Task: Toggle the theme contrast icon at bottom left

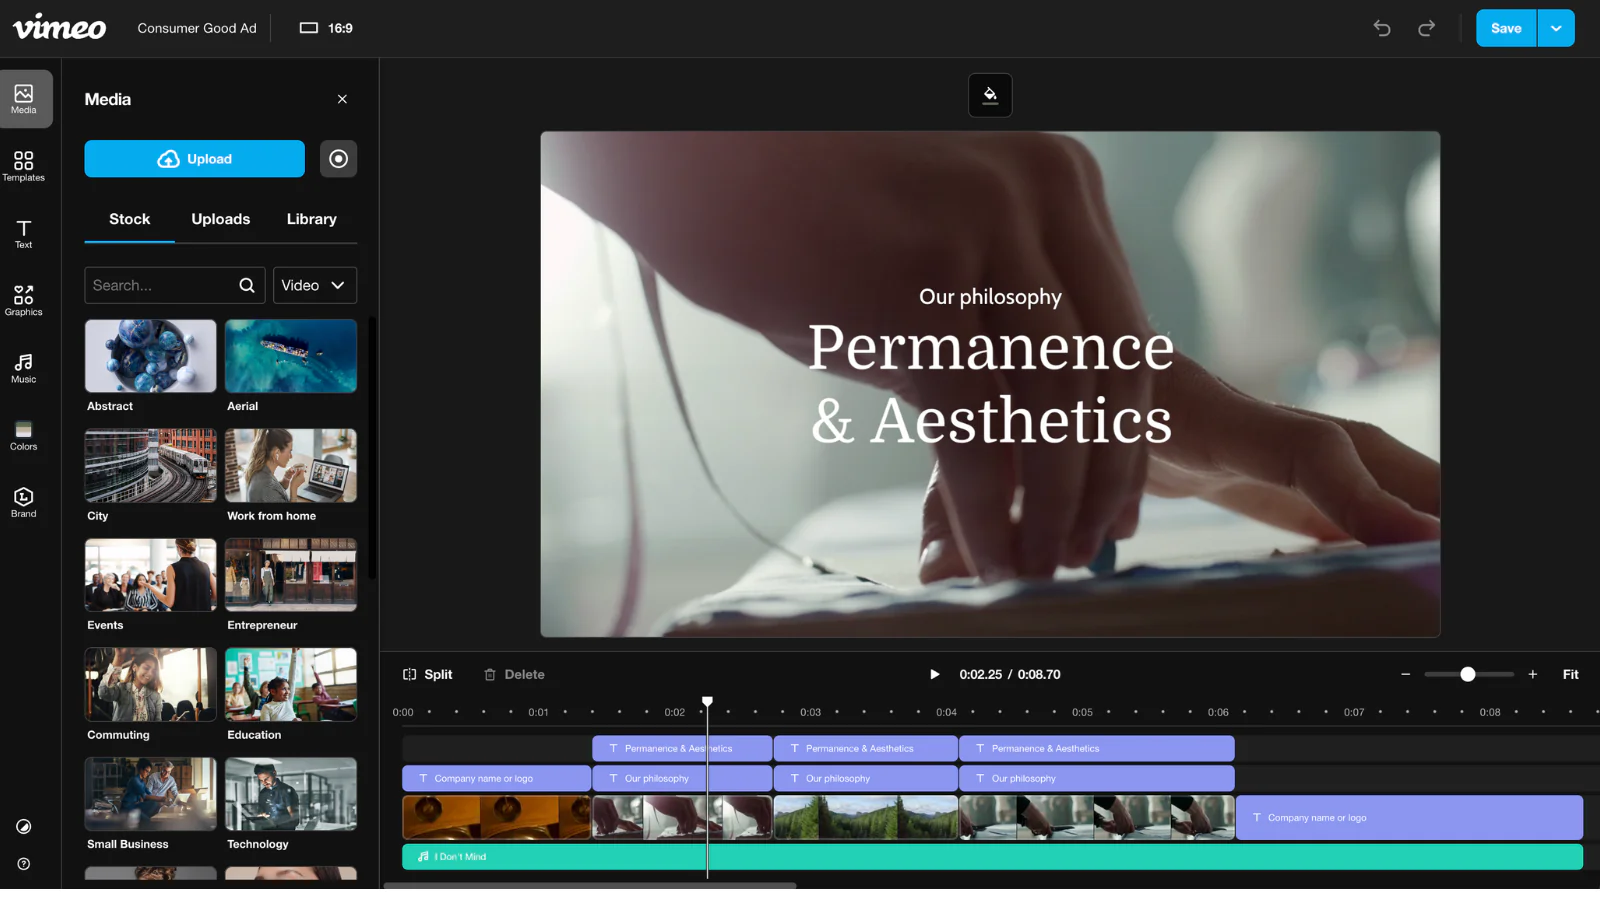Action: 24,826
